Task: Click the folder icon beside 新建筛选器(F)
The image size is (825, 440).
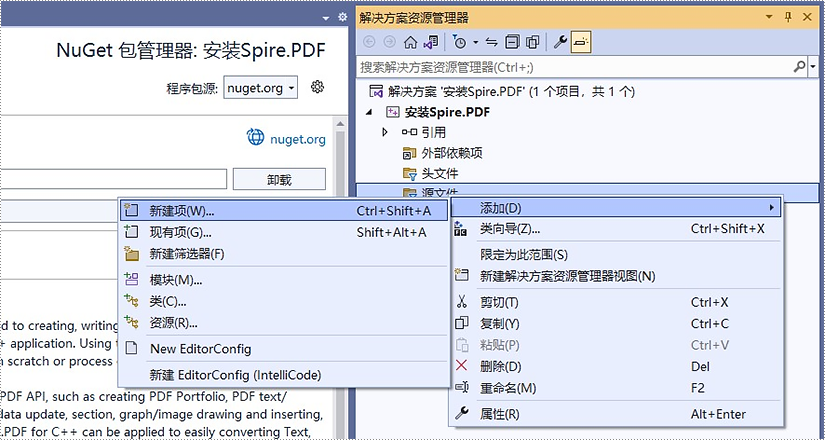Action: pyautogui.click(x=131, y=253)
